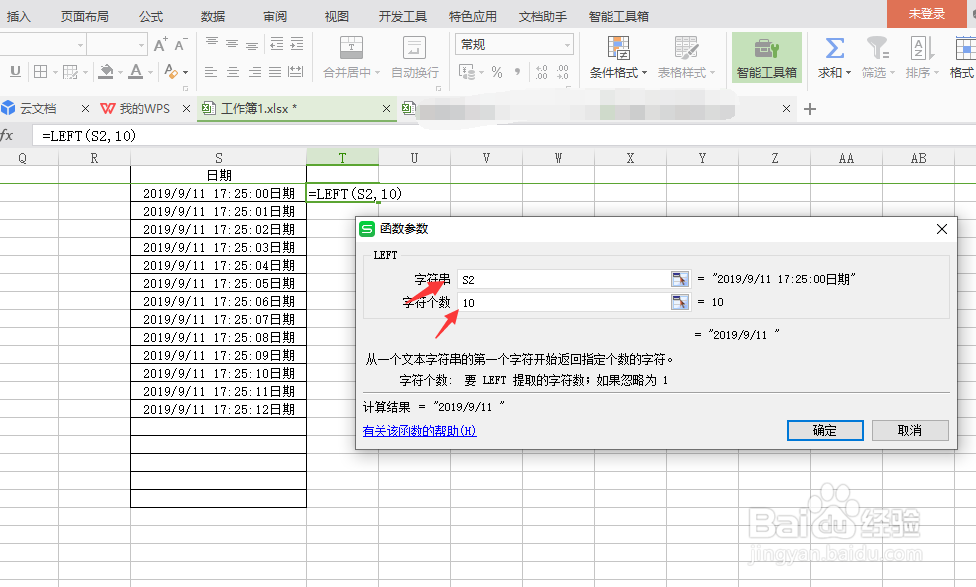
Task: Decrease indent icon
Action: pyautogui.click(x=276, y=44)
